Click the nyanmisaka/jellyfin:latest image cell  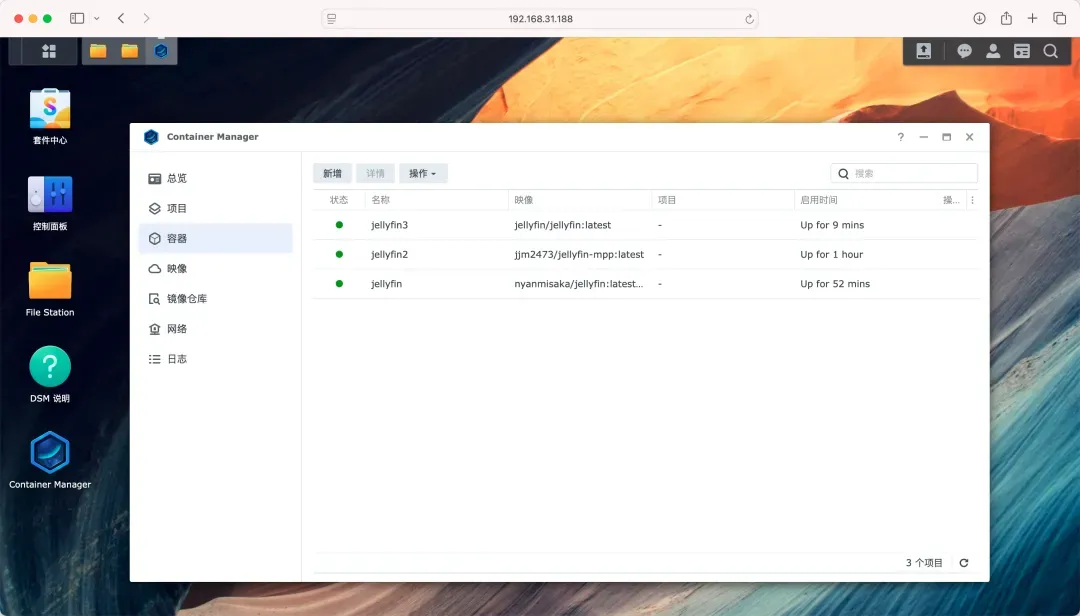[x=579, y=283]
